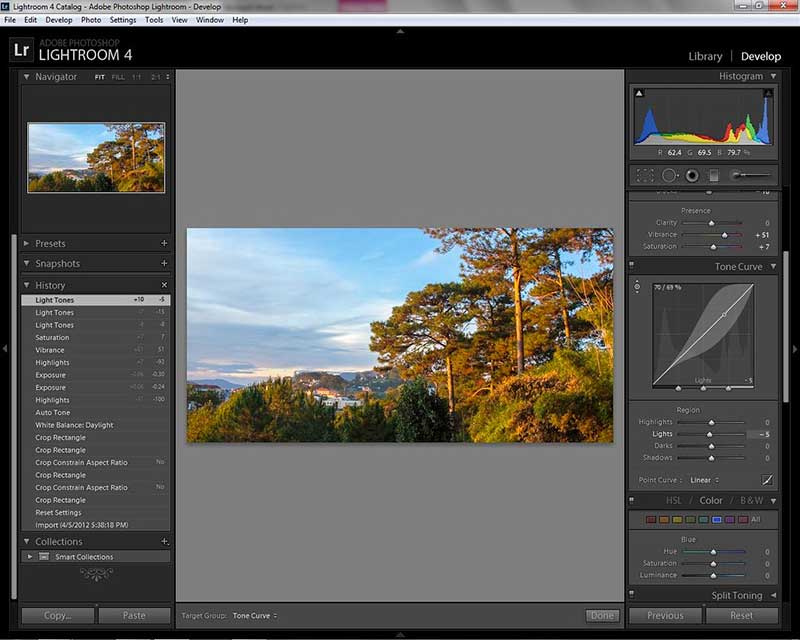Viewport: 800px width, 640px height.
Task: Activate Tone Curve targeted adjustment tool
Action: tap(637, 286)
